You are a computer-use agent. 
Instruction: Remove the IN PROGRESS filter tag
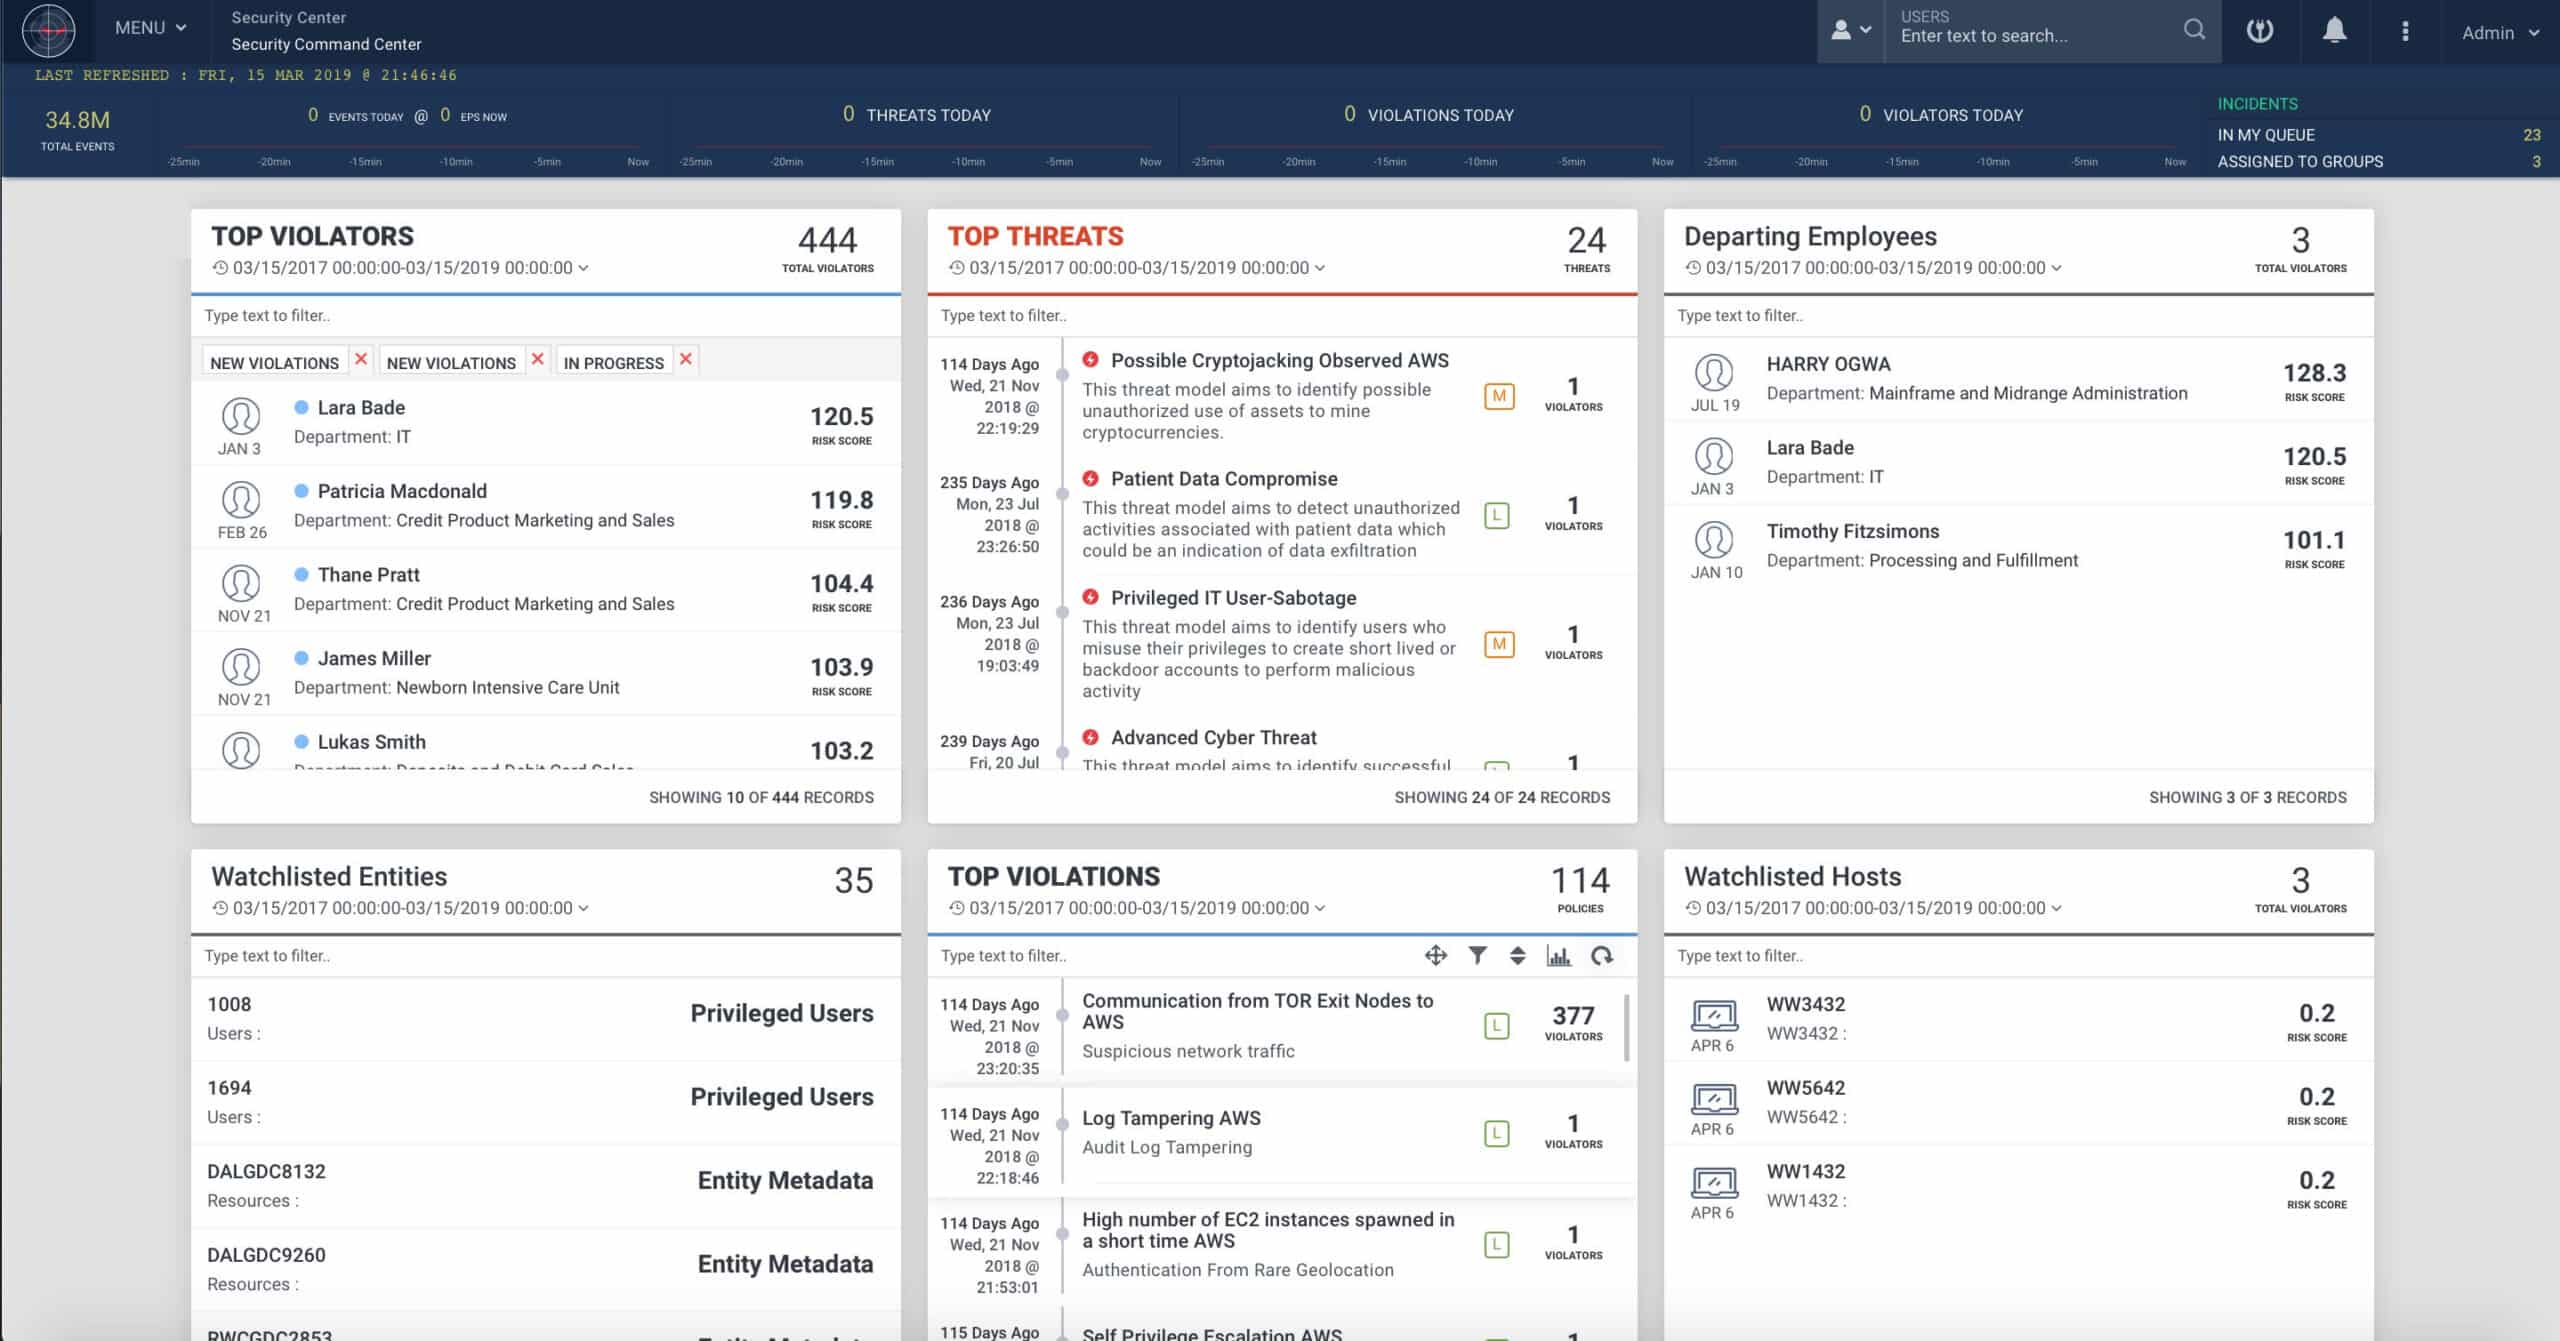(686, 359)
